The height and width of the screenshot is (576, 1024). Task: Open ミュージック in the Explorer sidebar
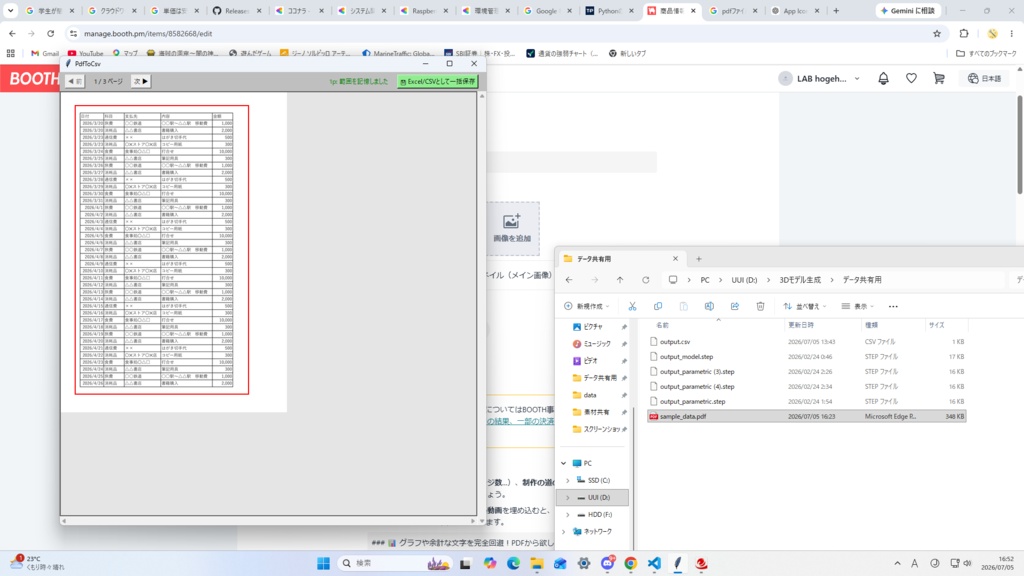596,344
